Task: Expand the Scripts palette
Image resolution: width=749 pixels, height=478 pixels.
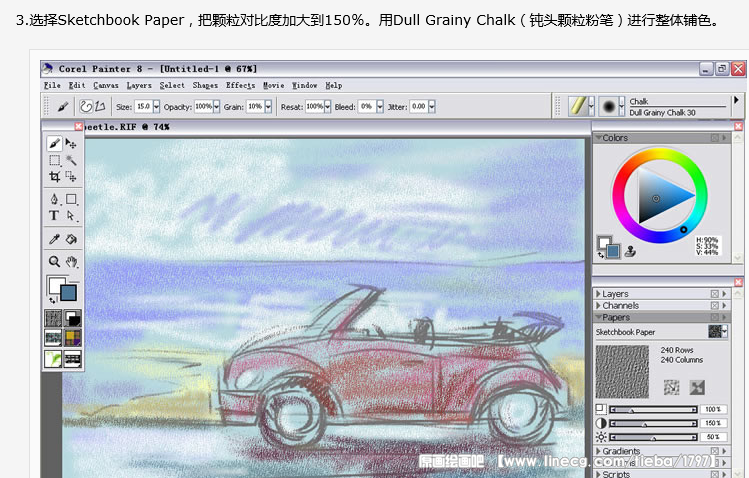Action: tap(598, 474)
